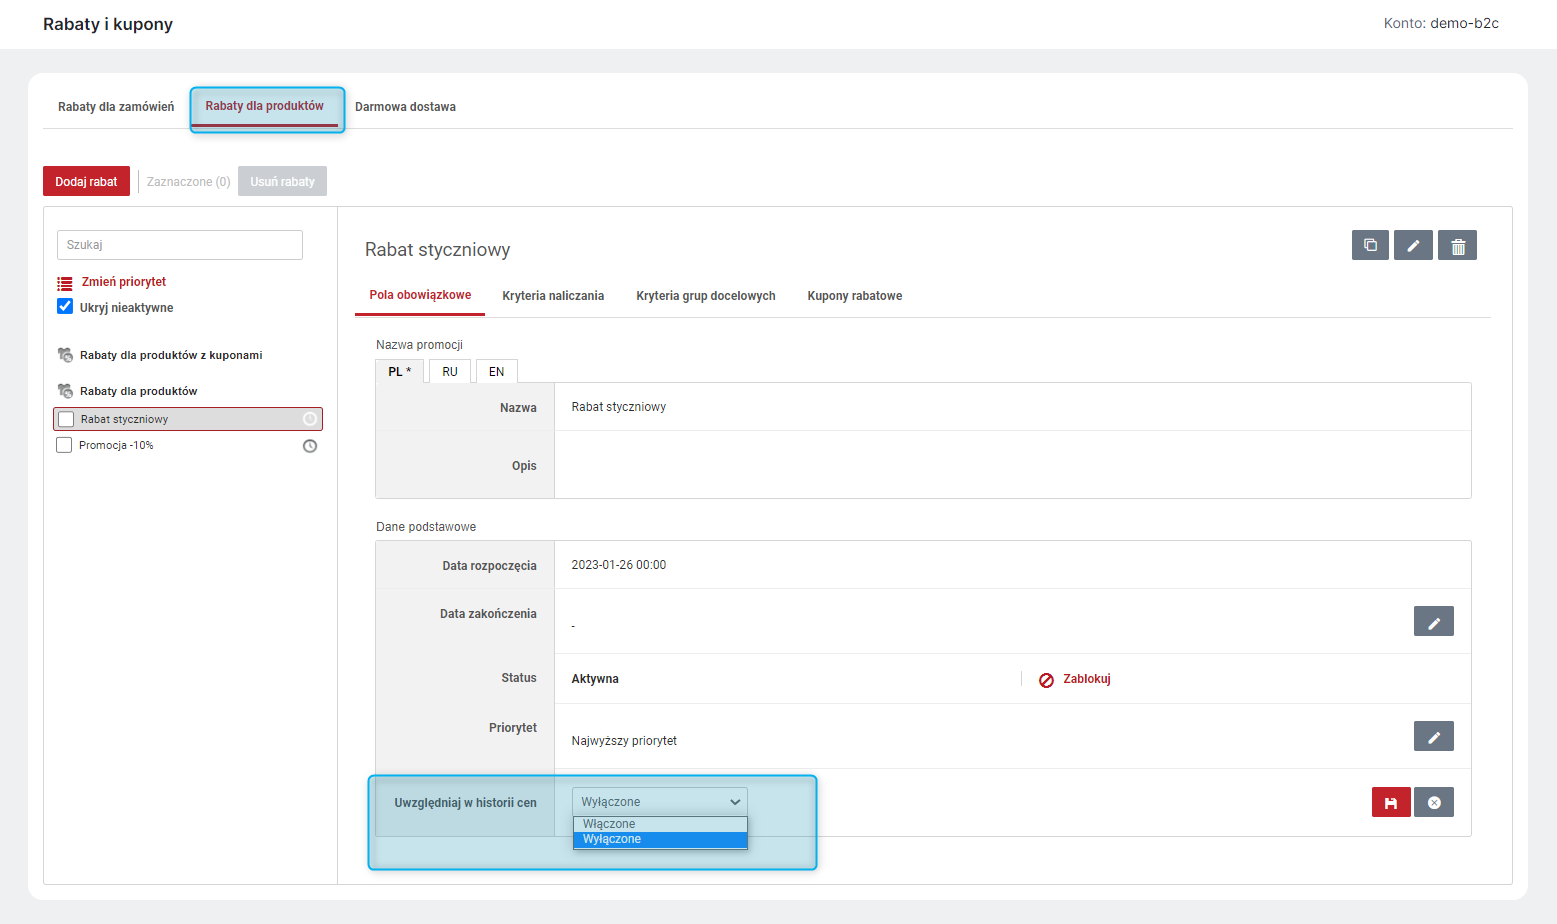Click the Nazwa value Rabat styczniowy
The width and height of the screenshot is (1557, 924).
(619, 407)
